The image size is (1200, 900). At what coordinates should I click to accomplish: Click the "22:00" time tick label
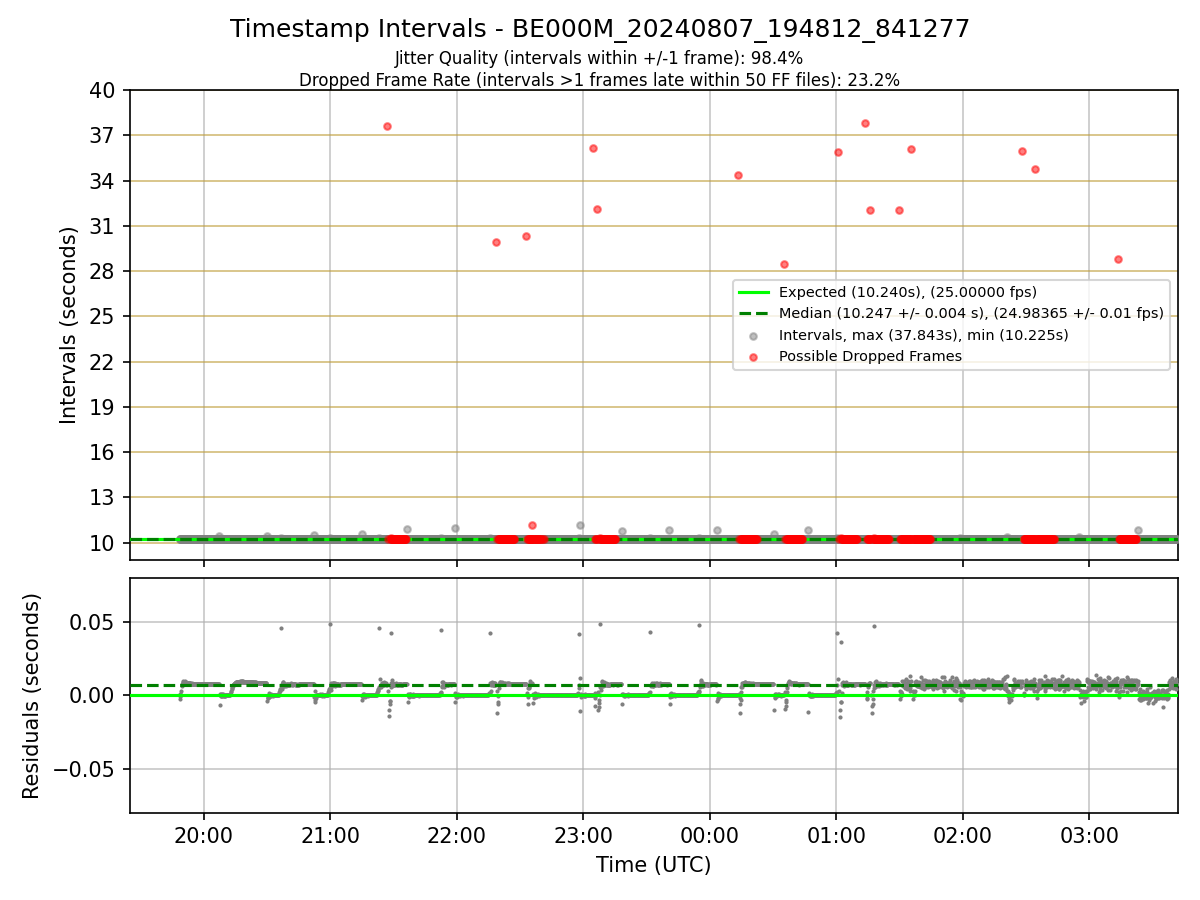click(457, 835)
